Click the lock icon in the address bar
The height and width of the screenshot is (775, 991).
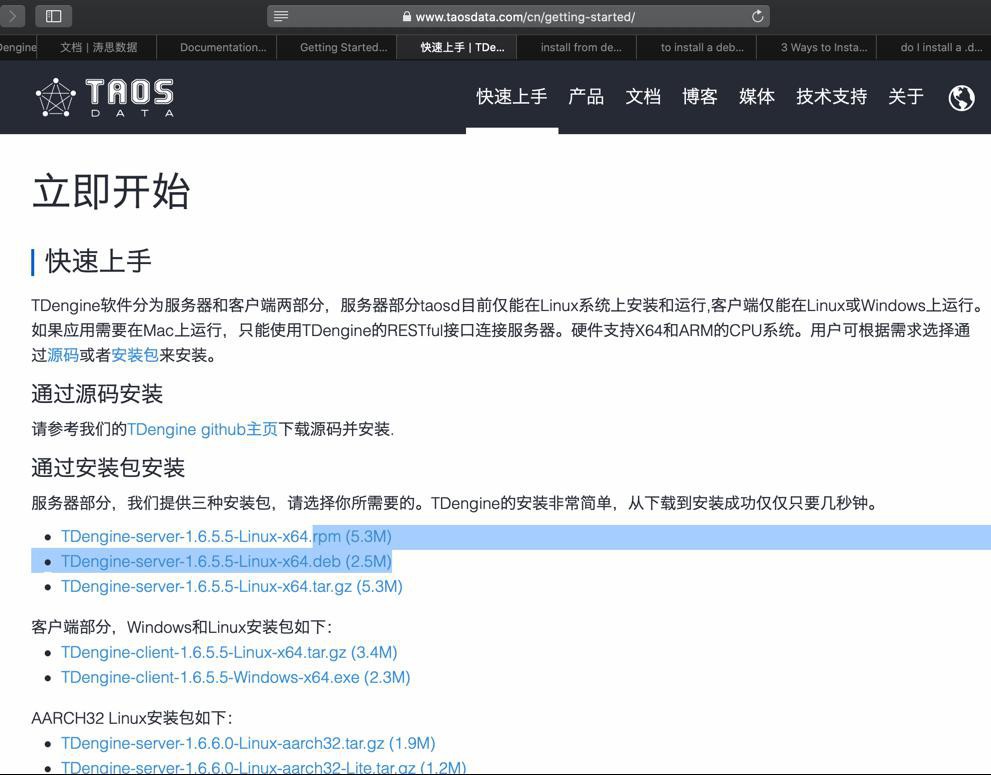[407, 17]
